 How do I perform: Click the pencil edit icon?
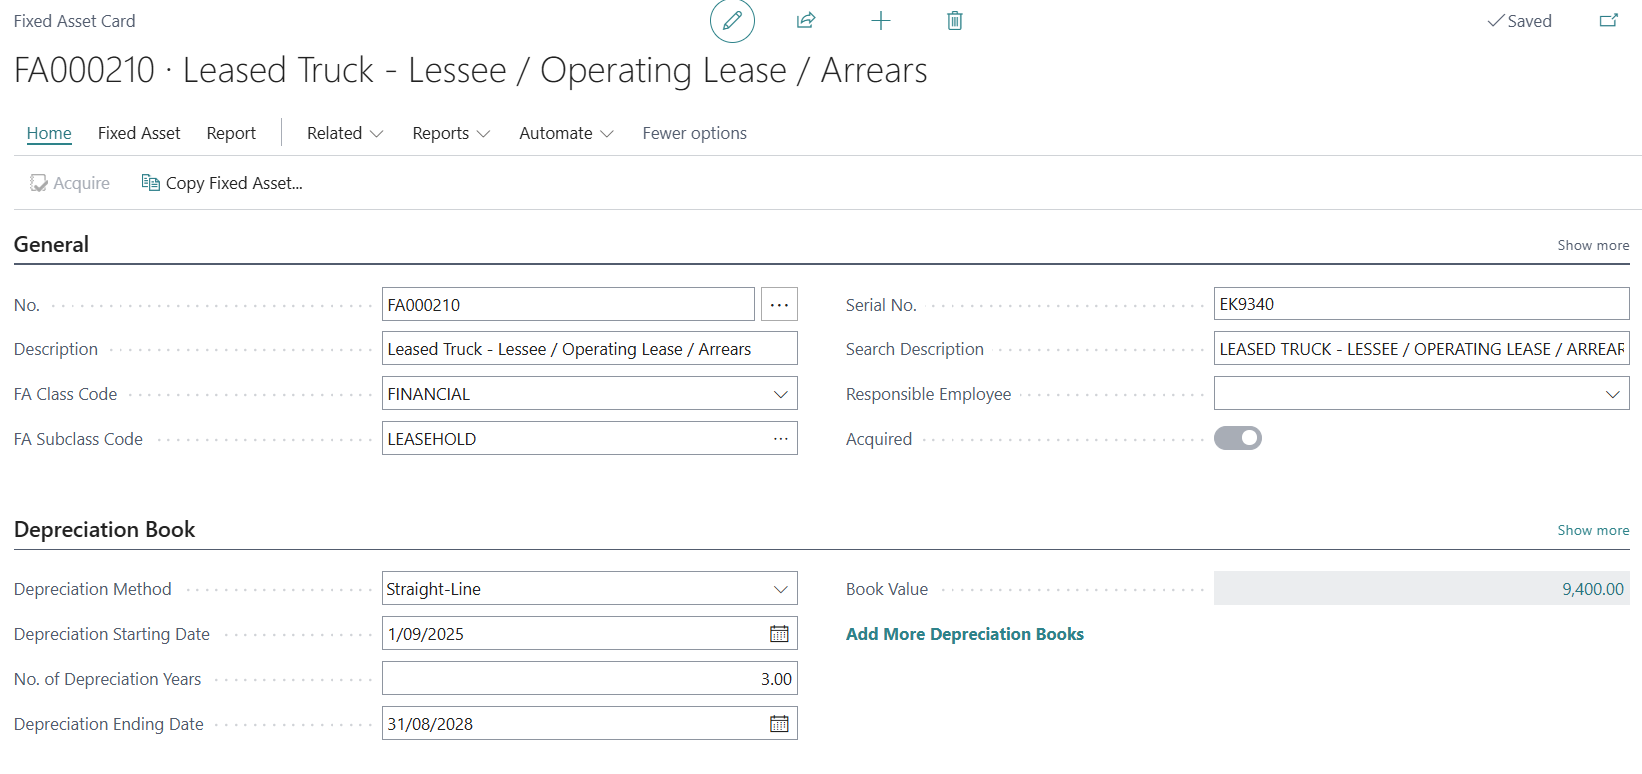(x=732, y=21)
